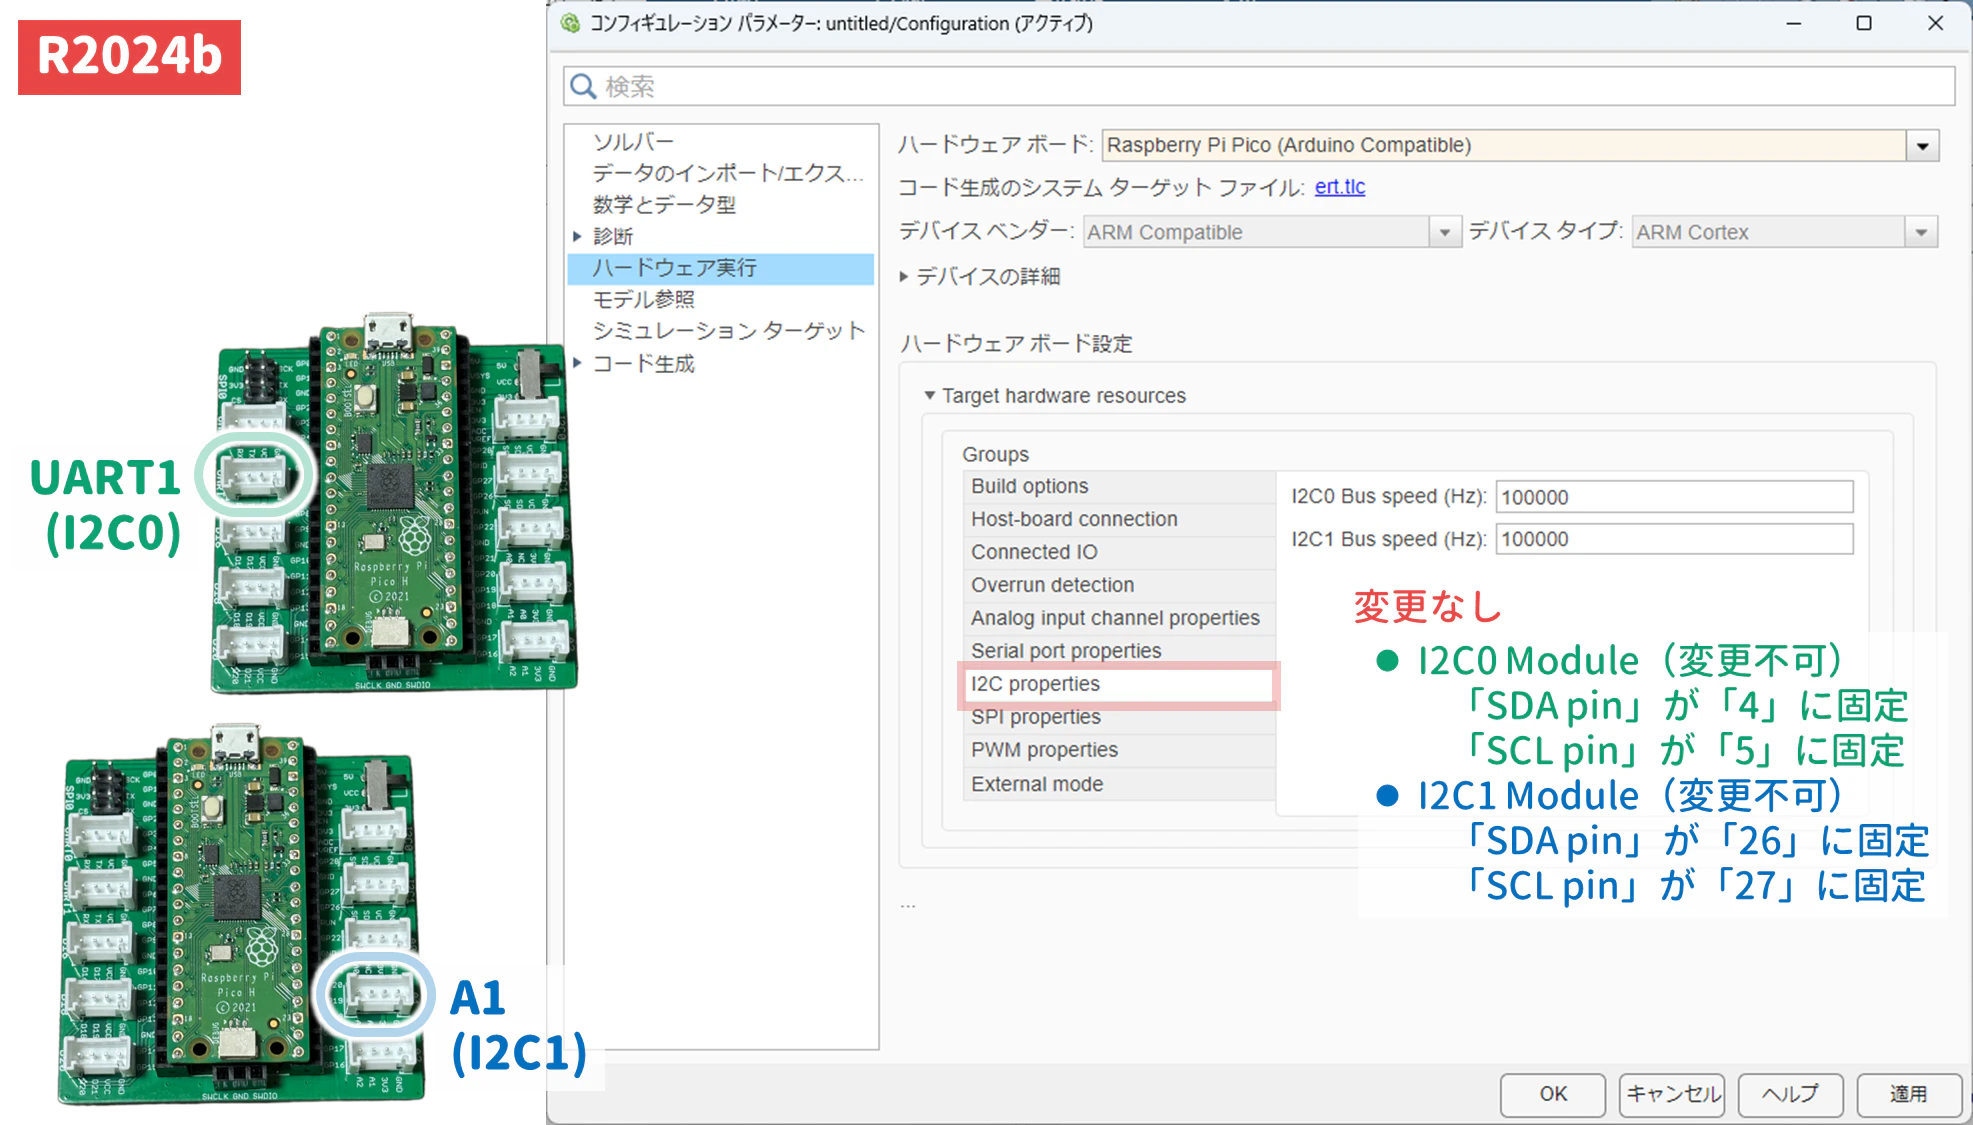Select PWM properties group
1973x1125 pixels.
pos(1119,750)
